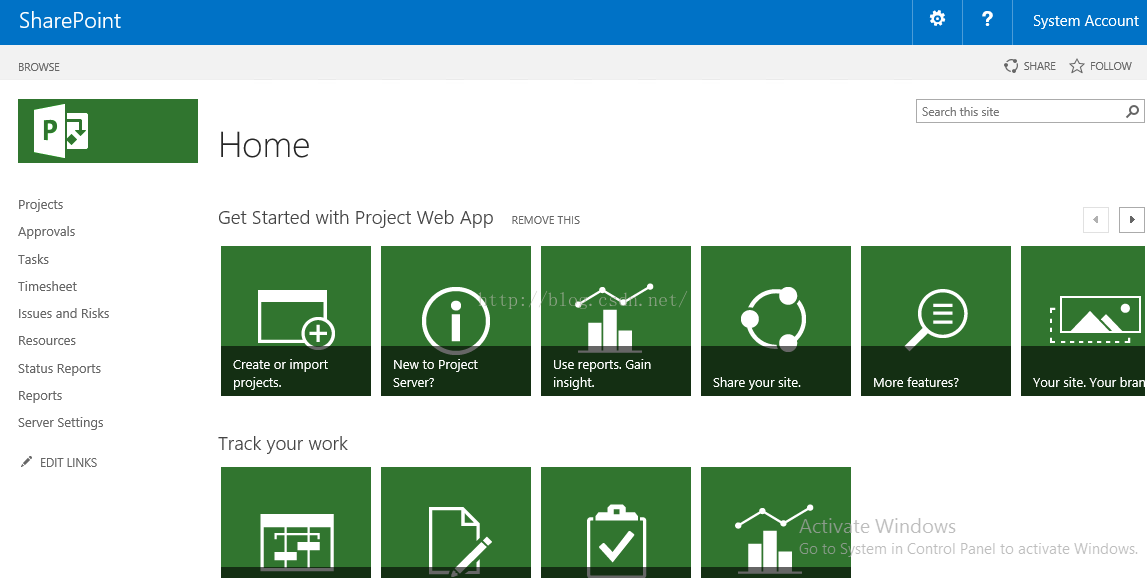Click the FOLLOW label
This screenshot has width=1147, height=578.
(1110, 66)
